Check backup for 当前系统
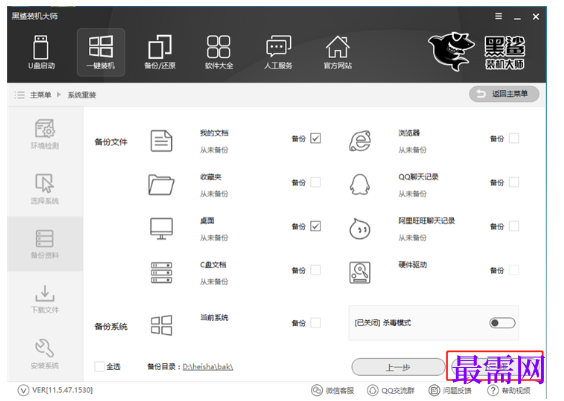This screenshot has height=401, width=564. point(315,323)
